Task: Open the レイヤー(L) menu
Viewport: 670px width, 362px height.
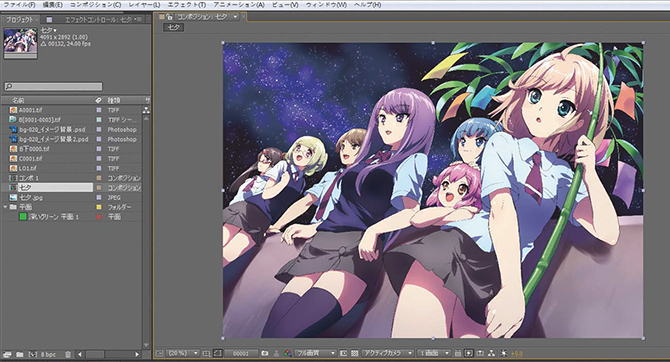Action: click(x=144, y=5)
